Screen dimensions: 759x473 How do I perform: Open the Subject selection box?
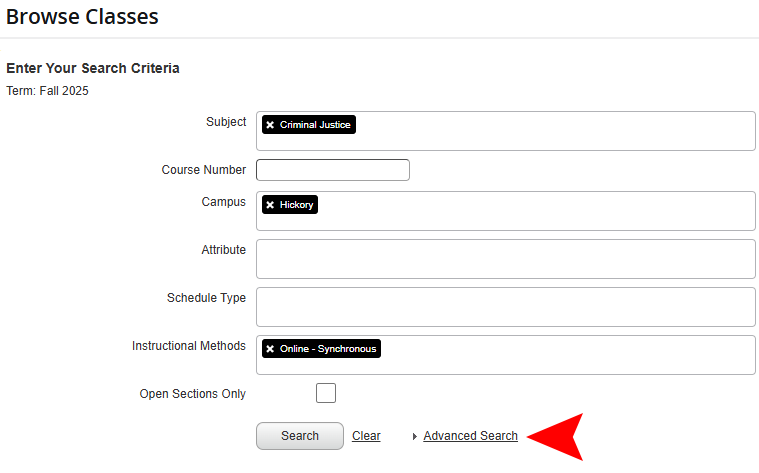tap(506, 131)
